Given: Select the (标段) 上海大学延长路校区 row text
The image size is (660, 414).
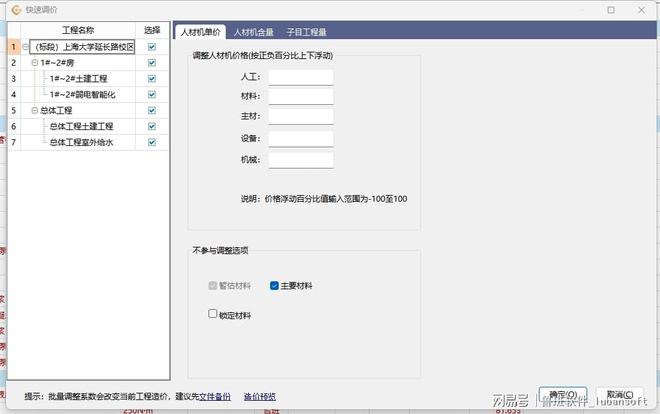Looking at the screenshot, I should [x=82, y=47].
